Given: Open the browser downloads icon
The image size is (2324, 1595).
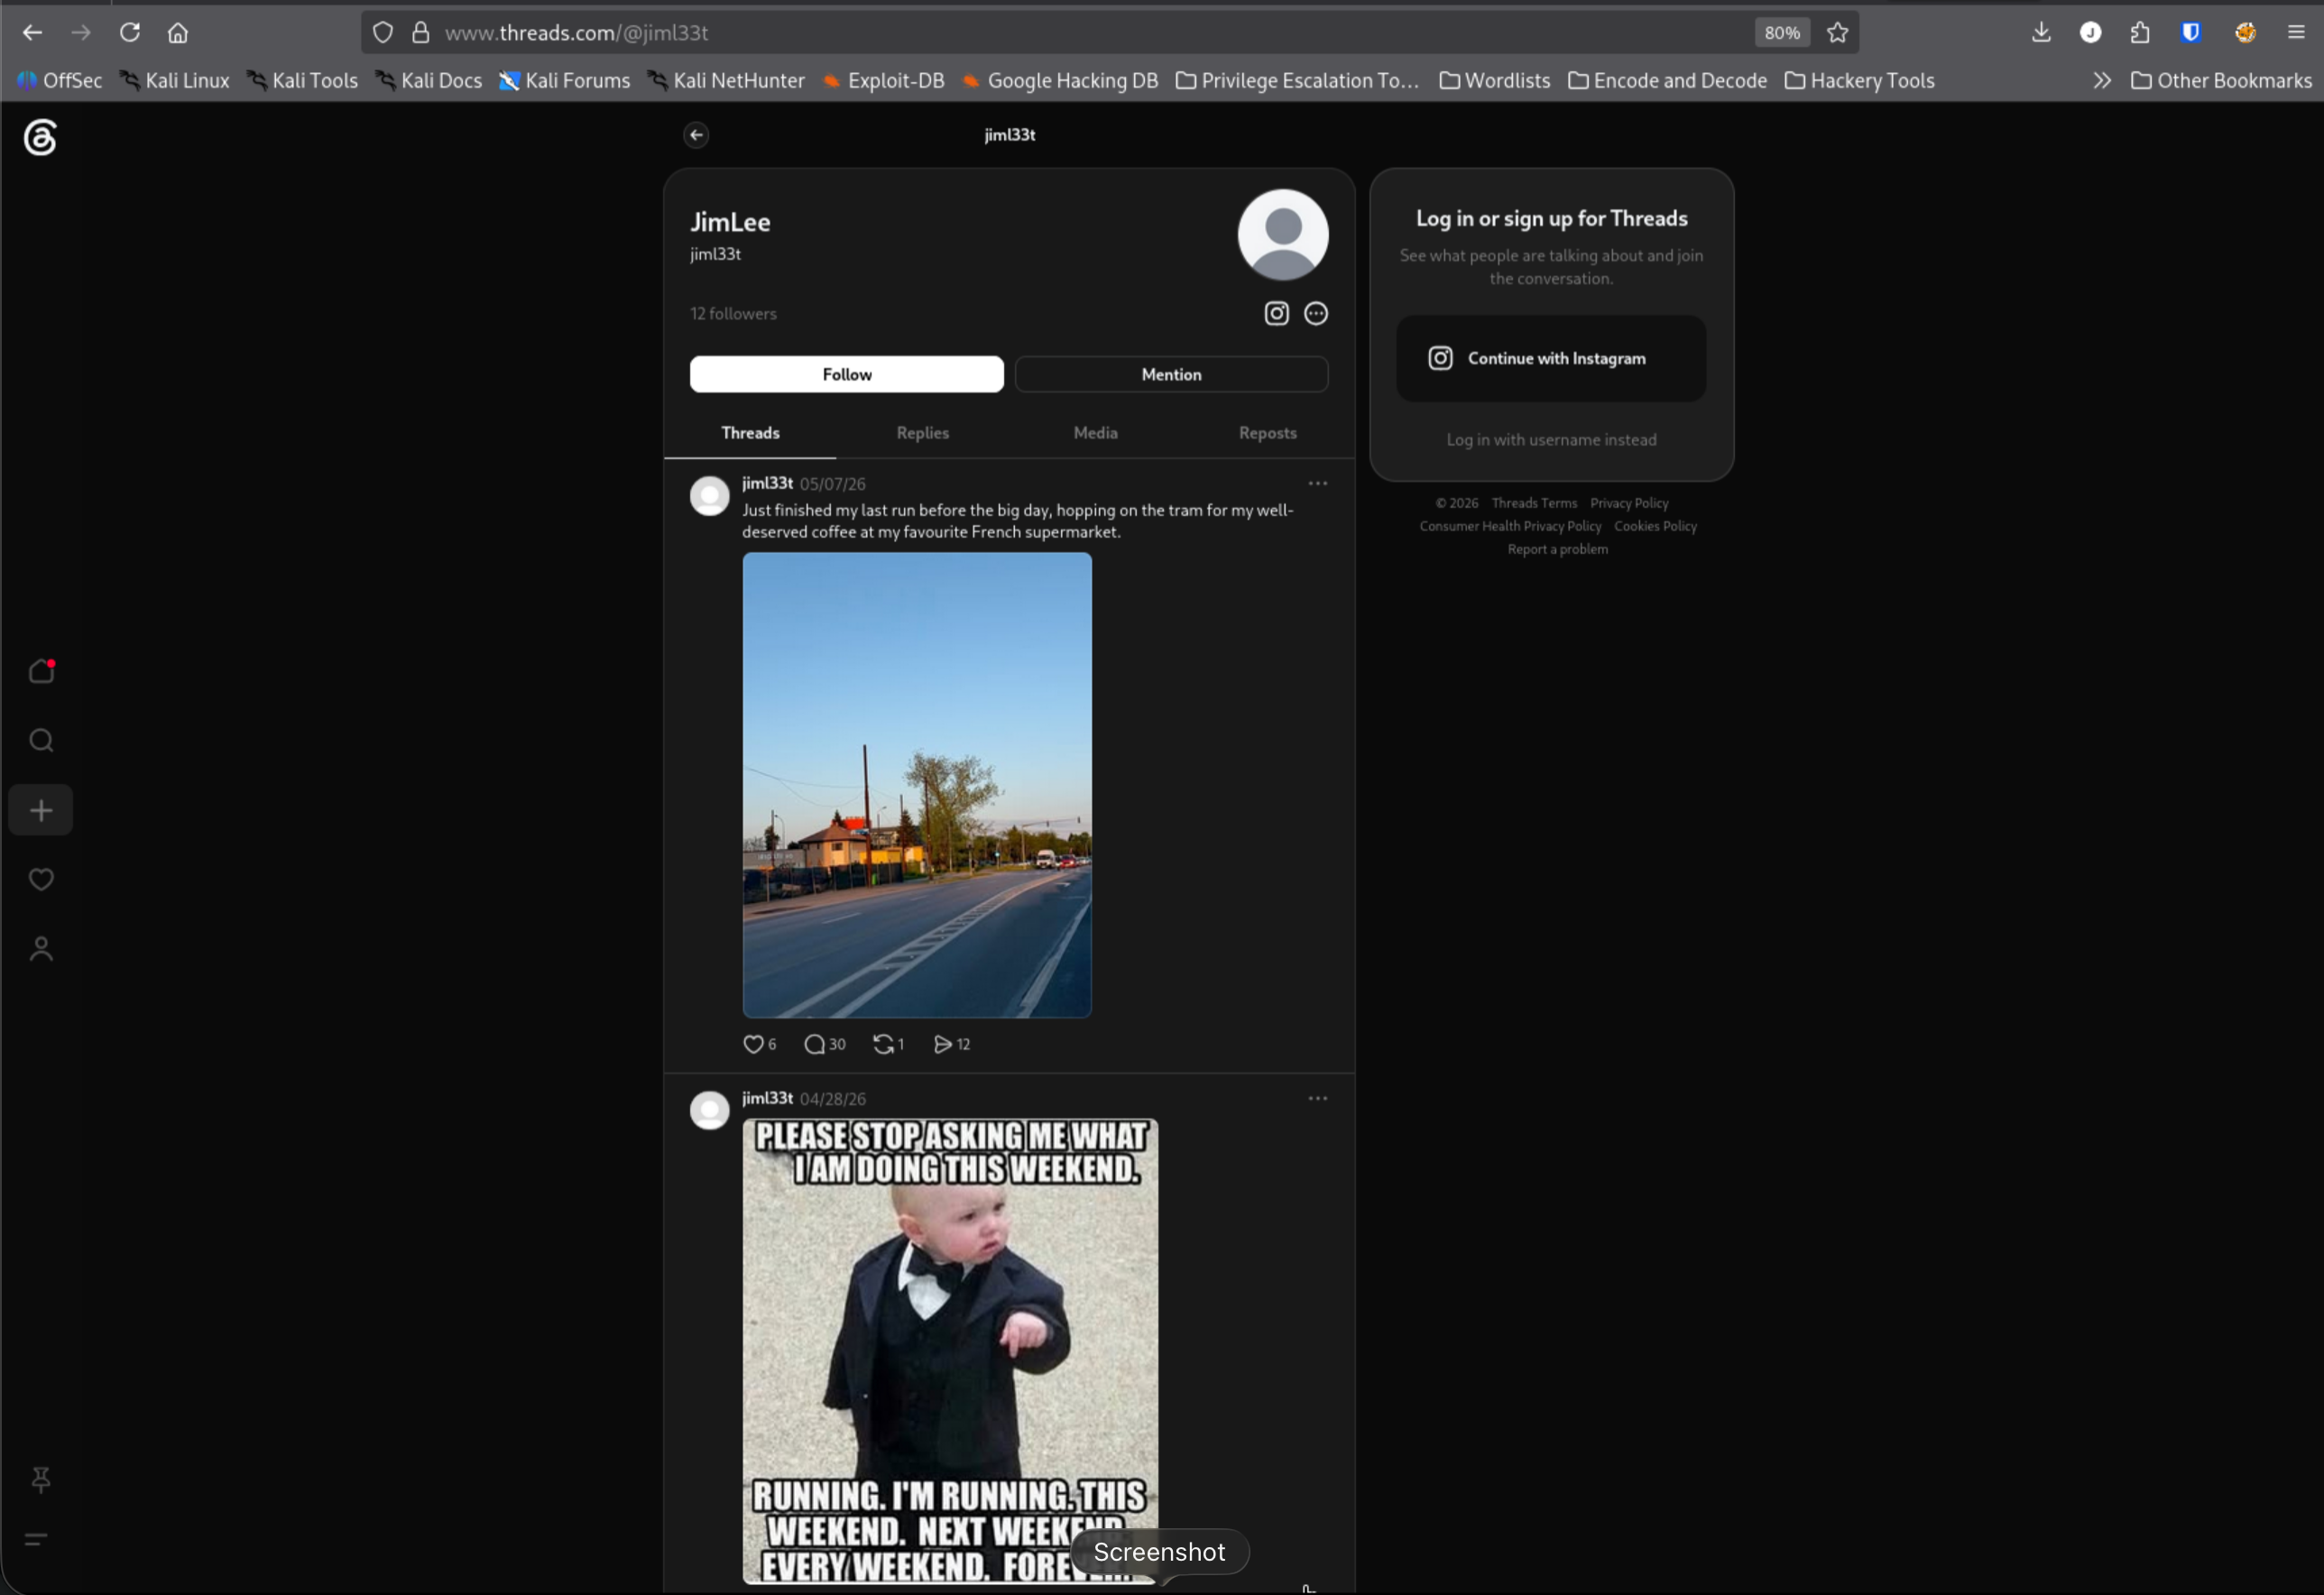Looking at the screenshot, I should [x=2041, y=33].
